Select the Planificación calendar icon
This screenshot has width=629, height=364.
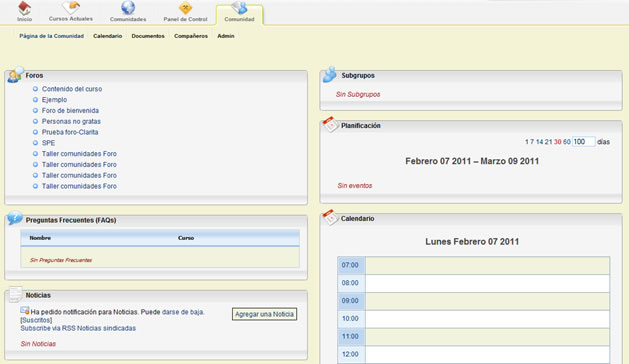pyautogui.click(x=331, y=124)
